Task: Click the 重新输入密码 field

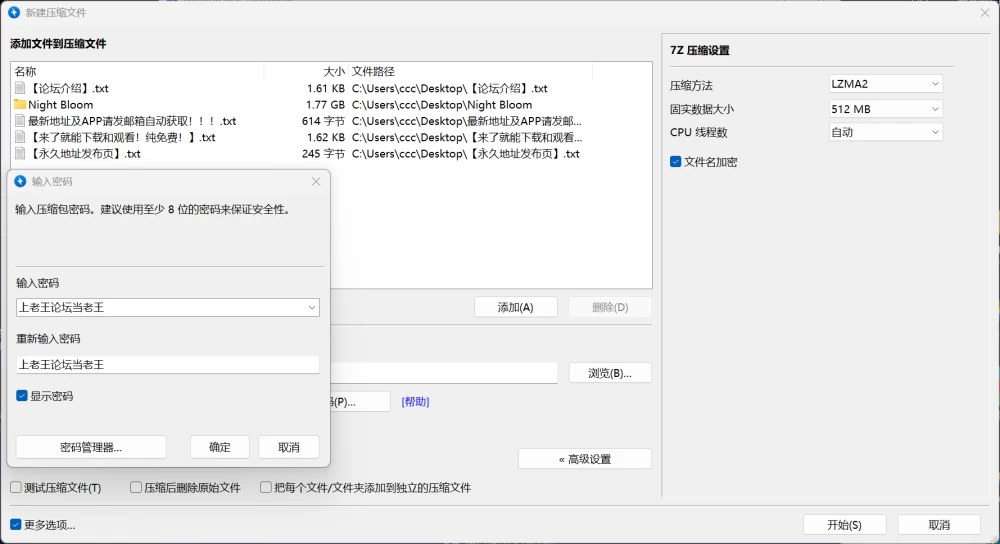Action: pyautogui.click(x=168, y=365)
